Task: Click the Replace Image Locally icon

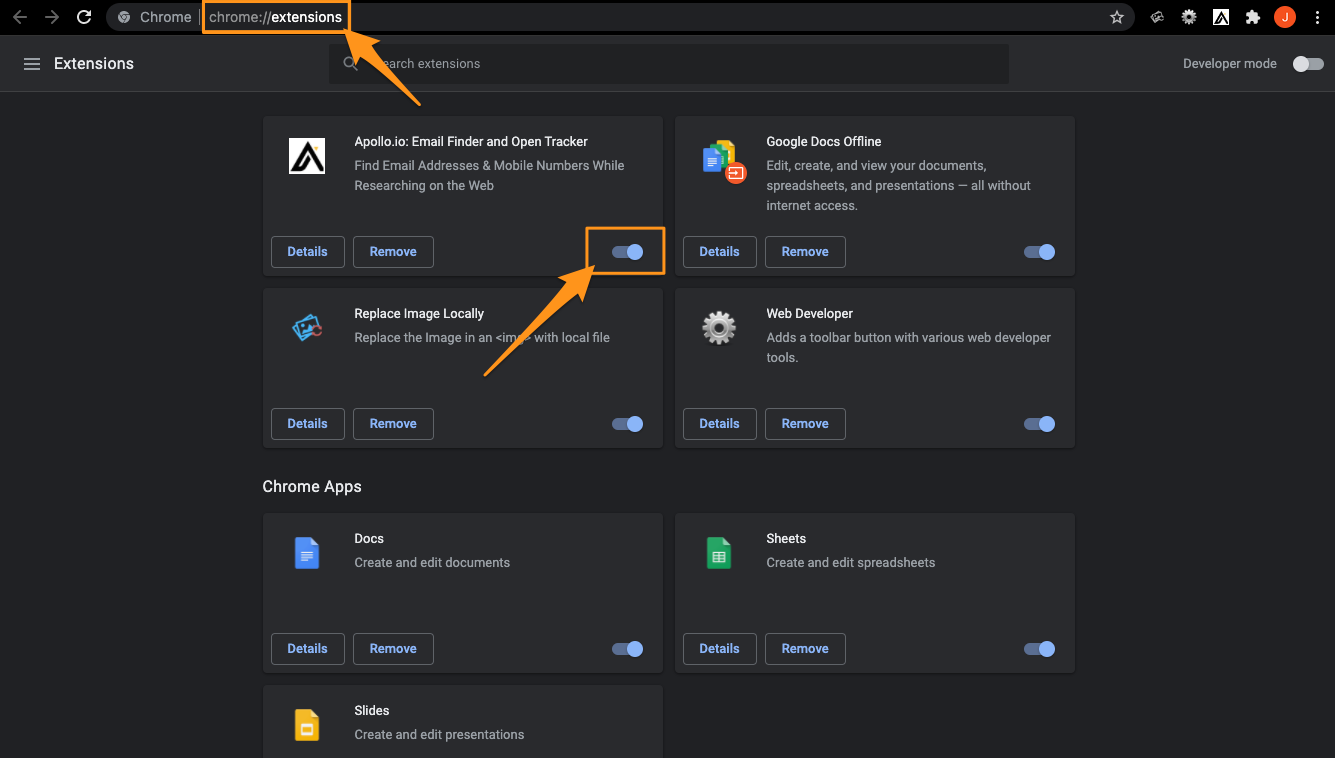Action: point(307,327)
